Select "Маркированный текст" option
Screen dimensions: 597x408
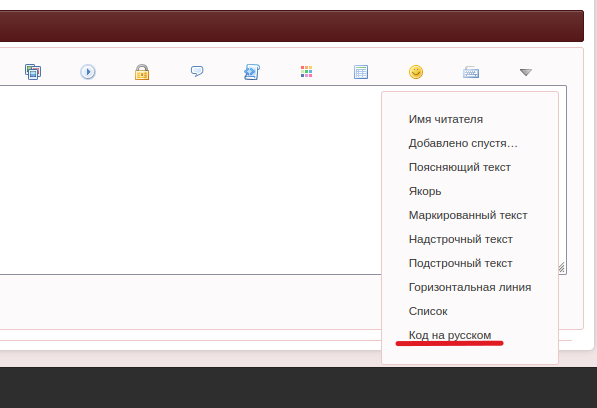[468, 215]
